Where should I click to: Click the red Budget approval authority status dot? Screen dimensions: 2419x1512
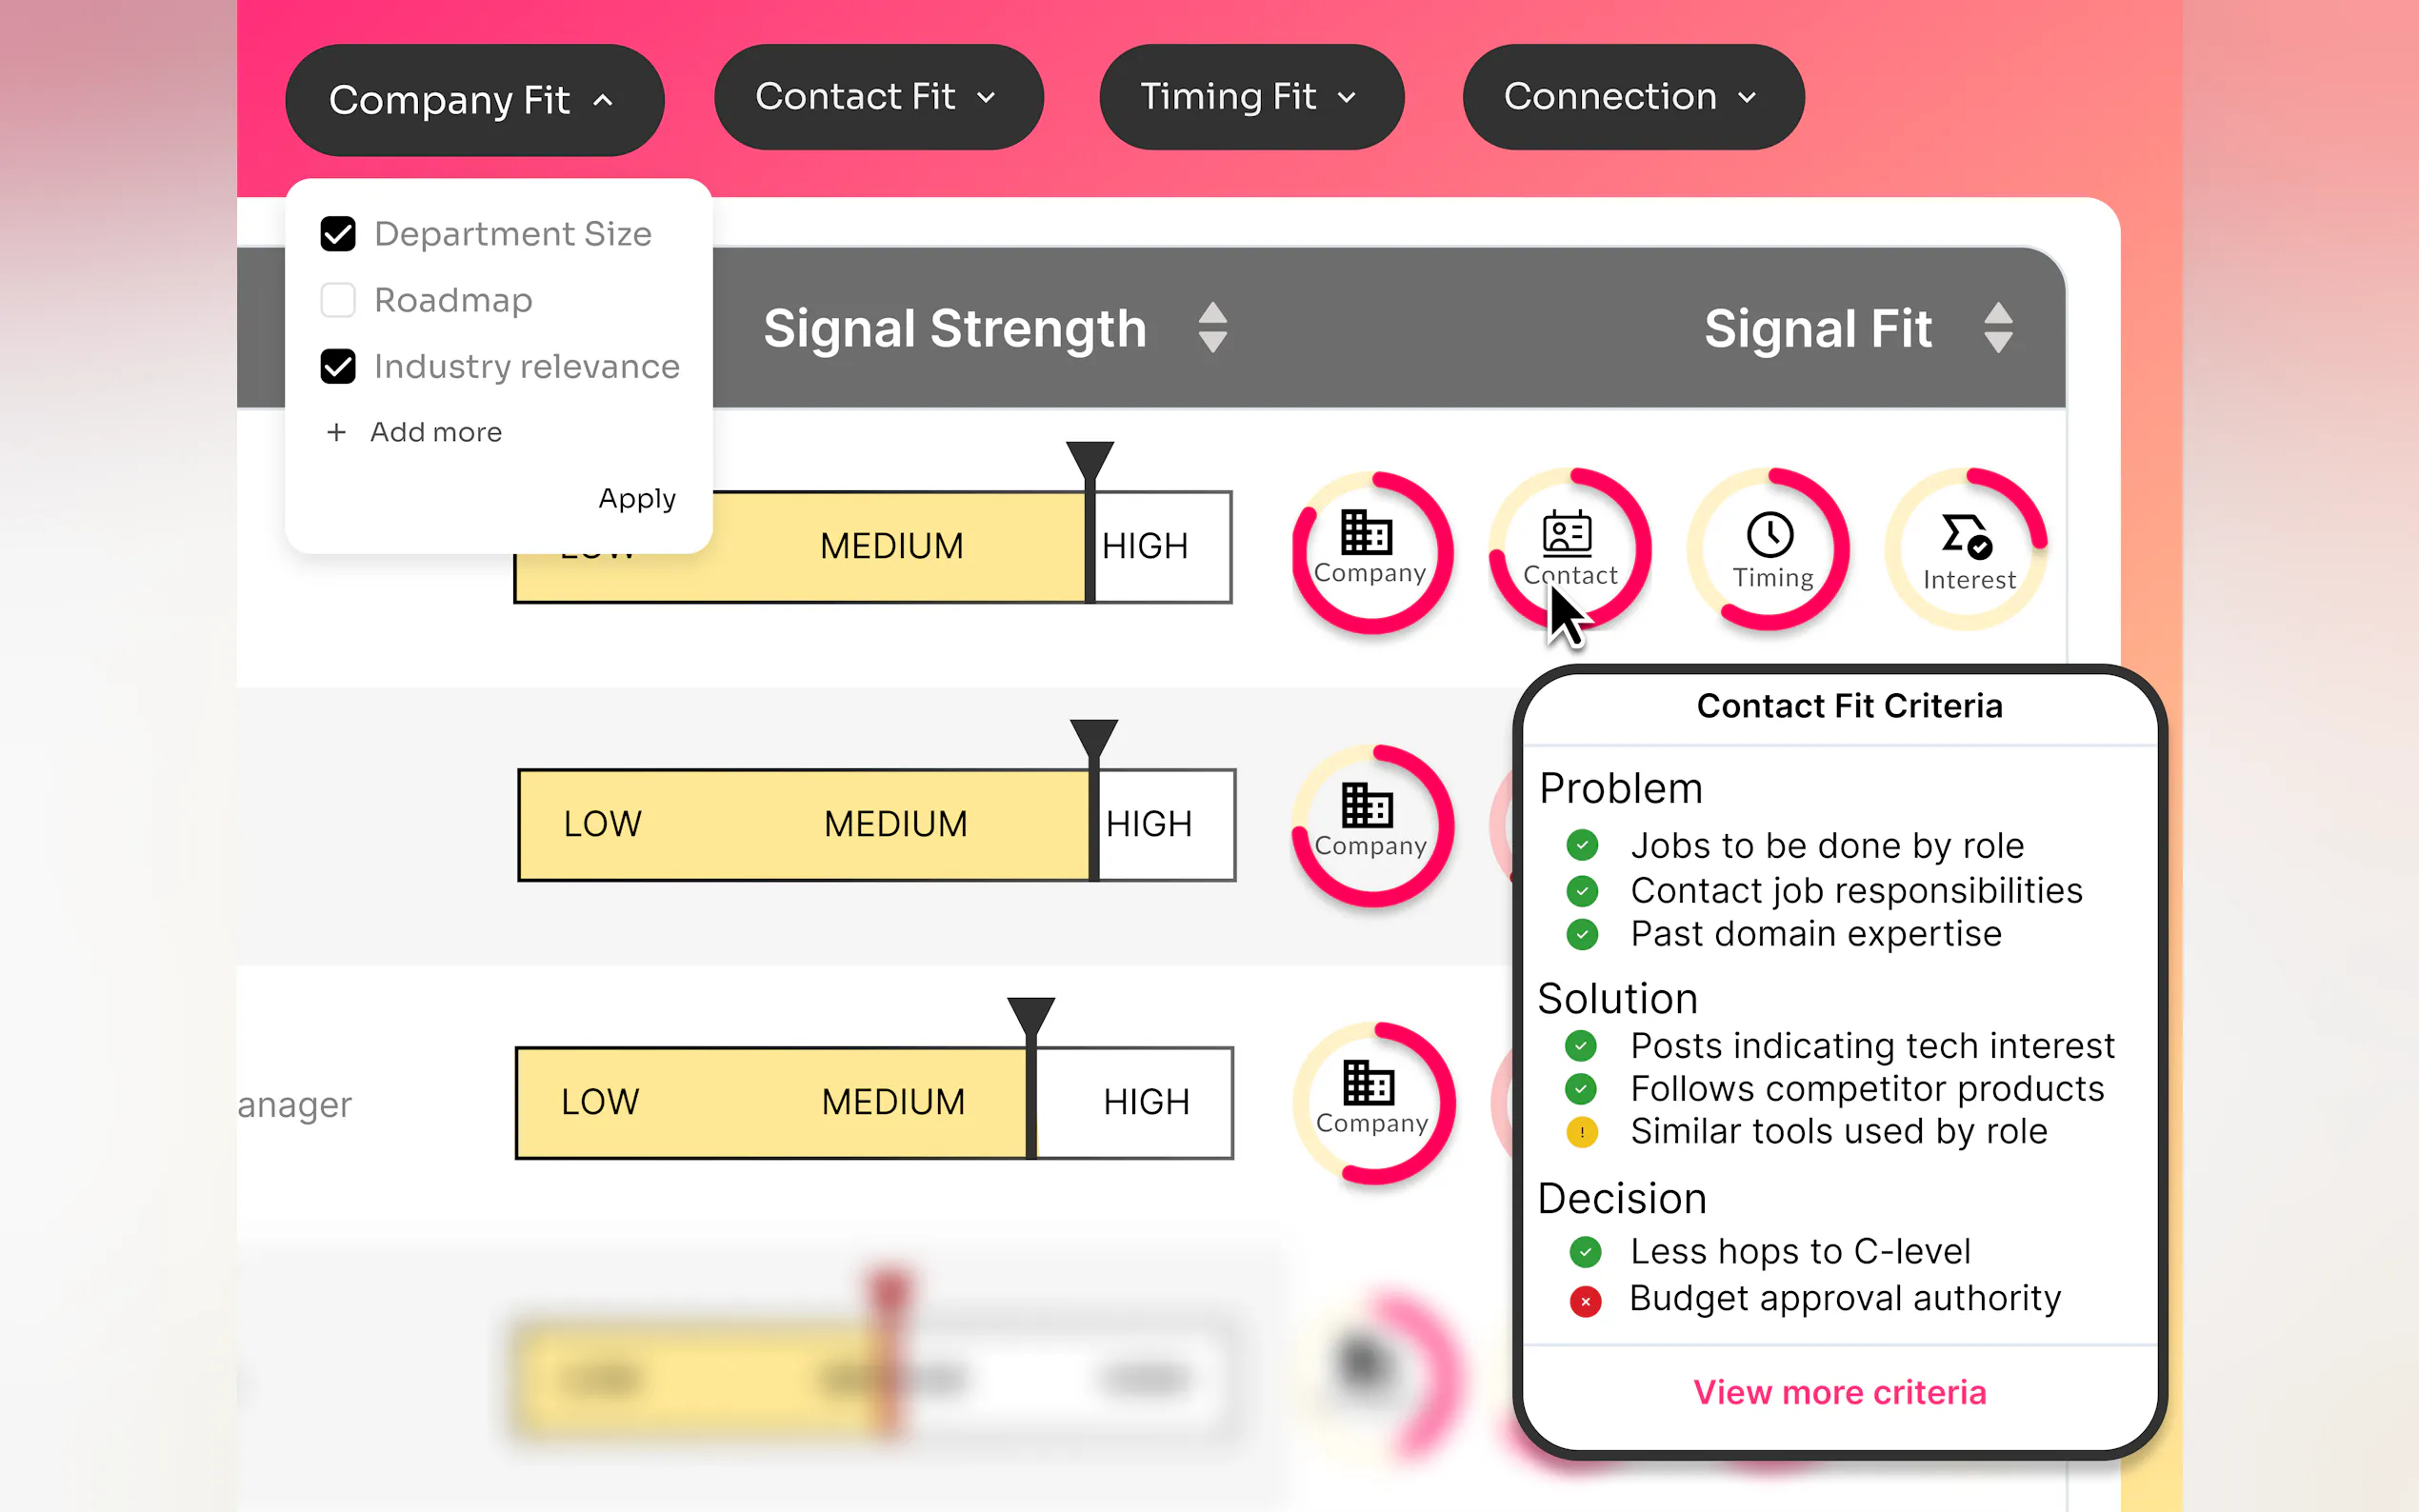tap(1584, 1301)
